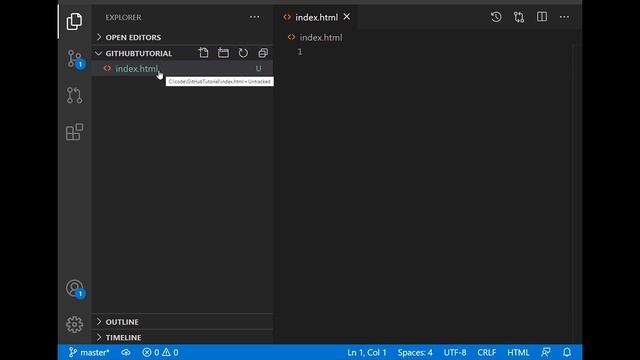Publish changes with the cloud sync icon
This screenshot has height=360, width=640.
pyautogui.click(x=126, y=352)
